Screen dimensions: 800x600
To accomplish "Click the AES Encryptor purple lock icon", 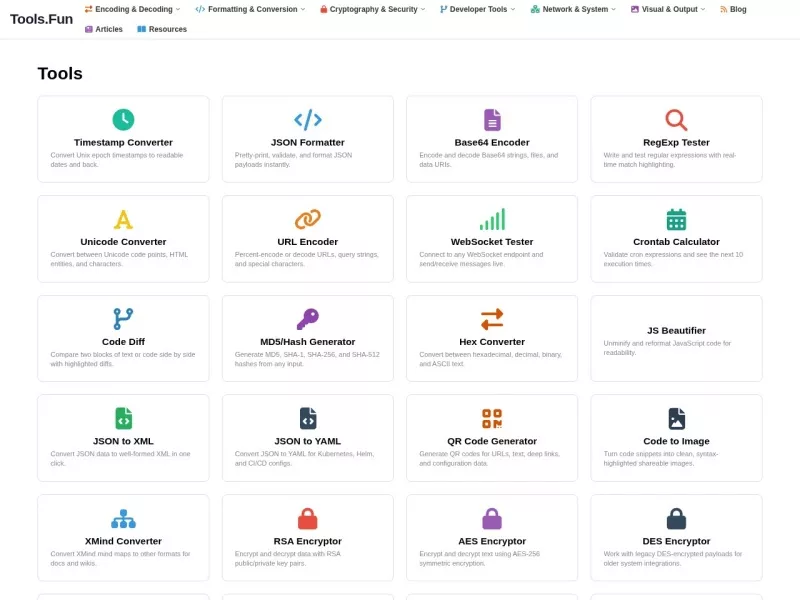I will click(x=492, y=518).
